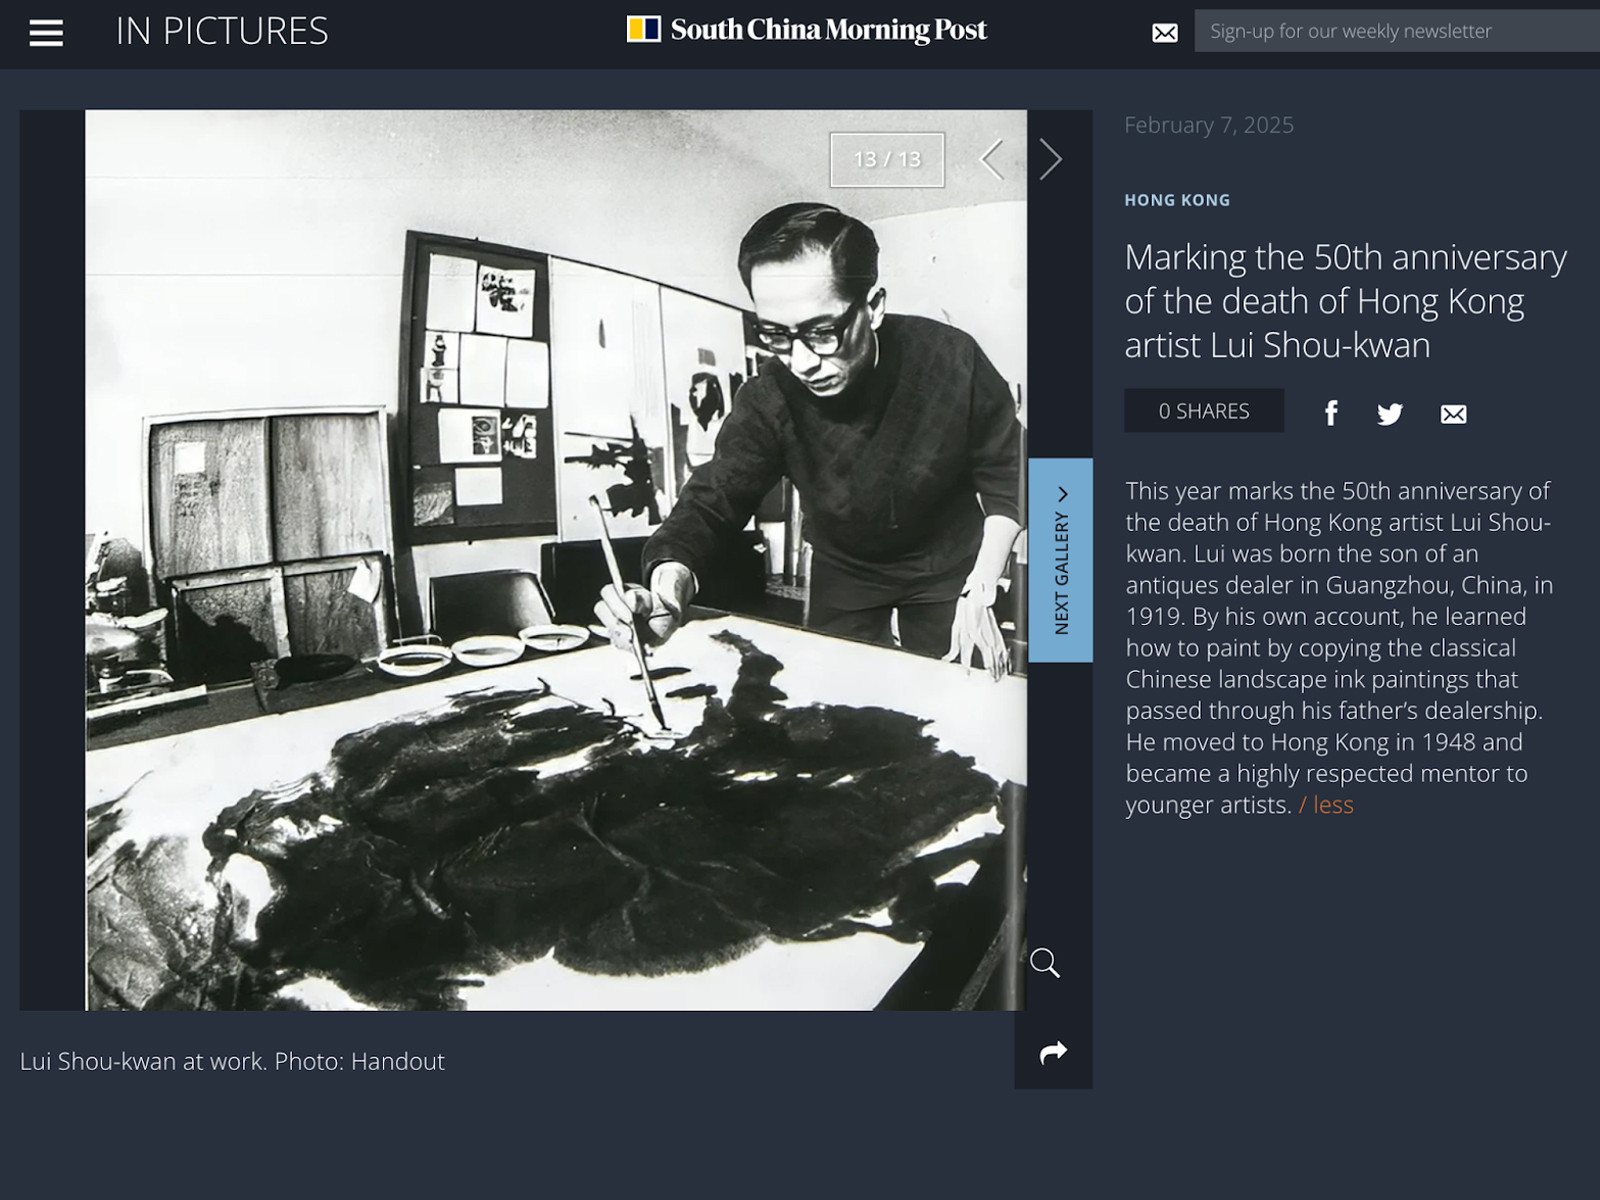Zoom the photo with magnifier icon
Screen dimensions: 1600x1200
click(1045, 963)
